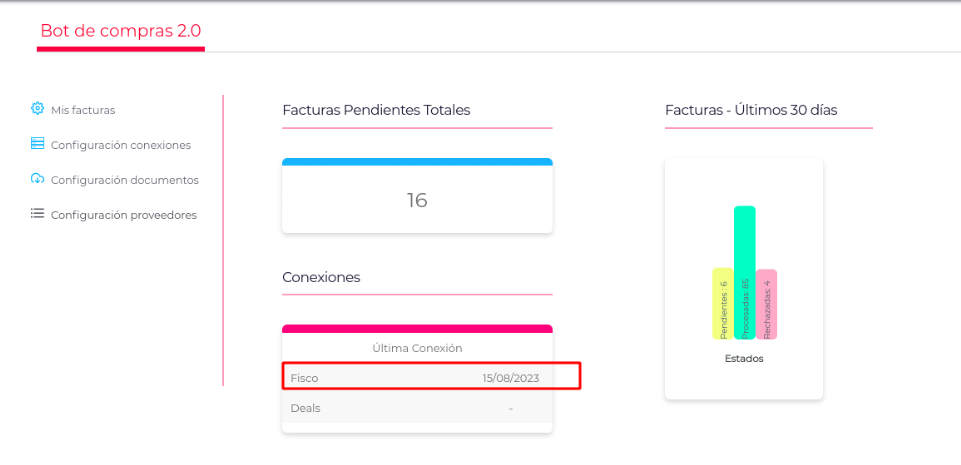Click the list icon beside Configuración proveedores
The height and width of the screenshot is (465, 961).
(37, 214)
